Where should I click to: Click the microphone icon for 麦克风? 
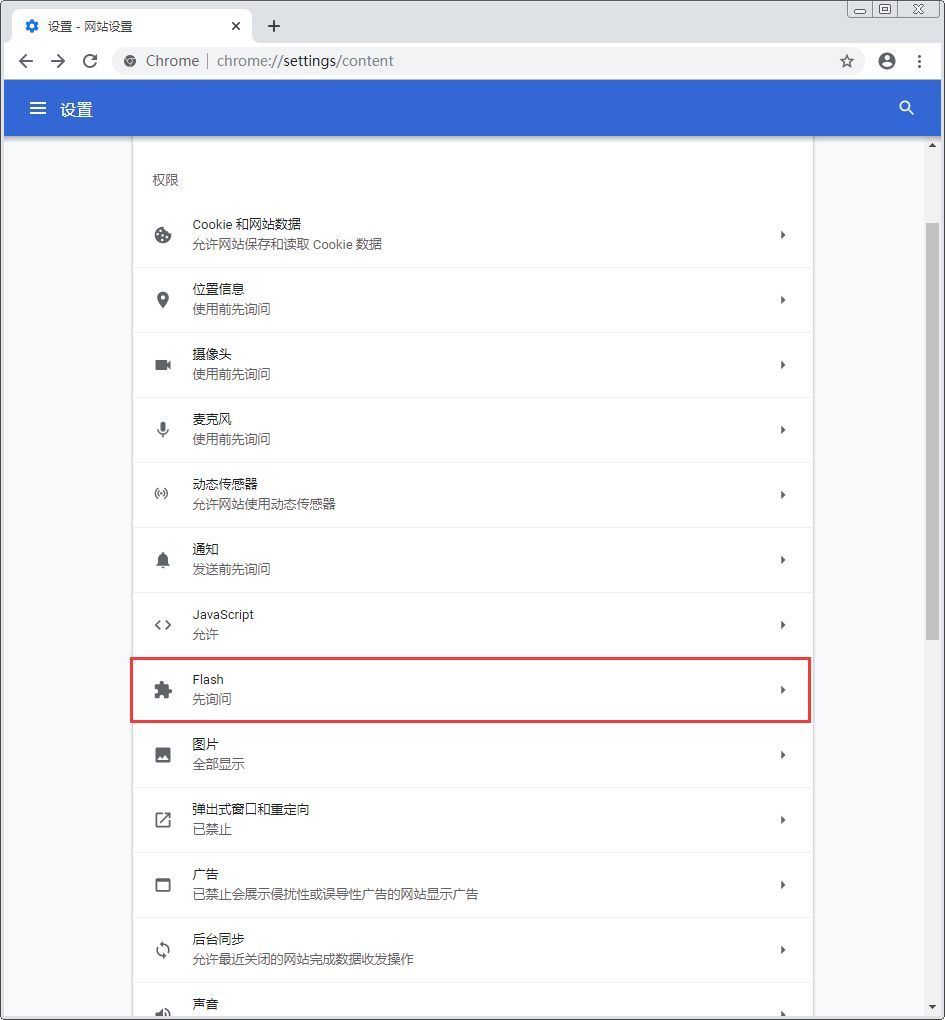[x=163, y=429]
